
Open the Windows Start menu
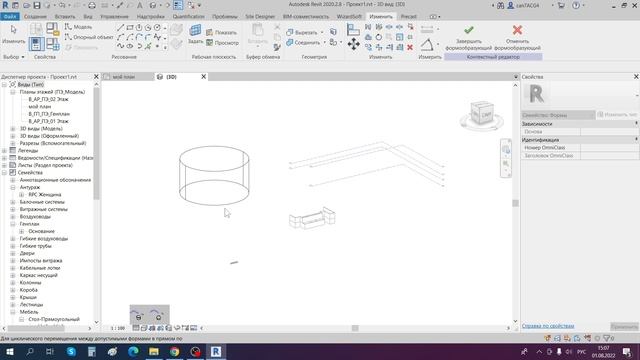(9, 351)
